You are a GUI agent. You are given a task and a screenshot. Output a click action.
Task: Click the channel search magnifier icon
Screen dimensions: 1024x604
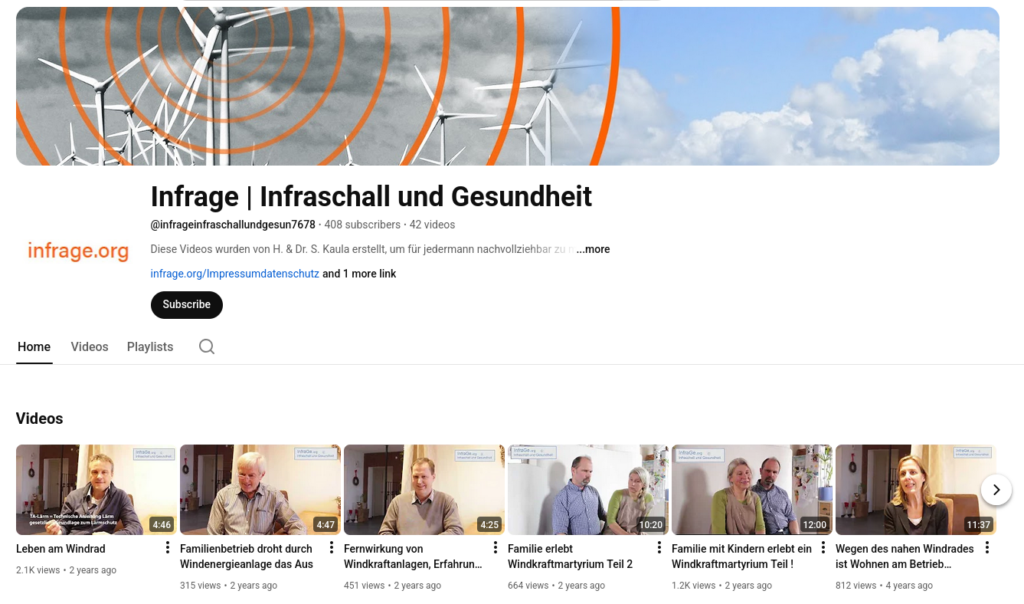(206, 347)
